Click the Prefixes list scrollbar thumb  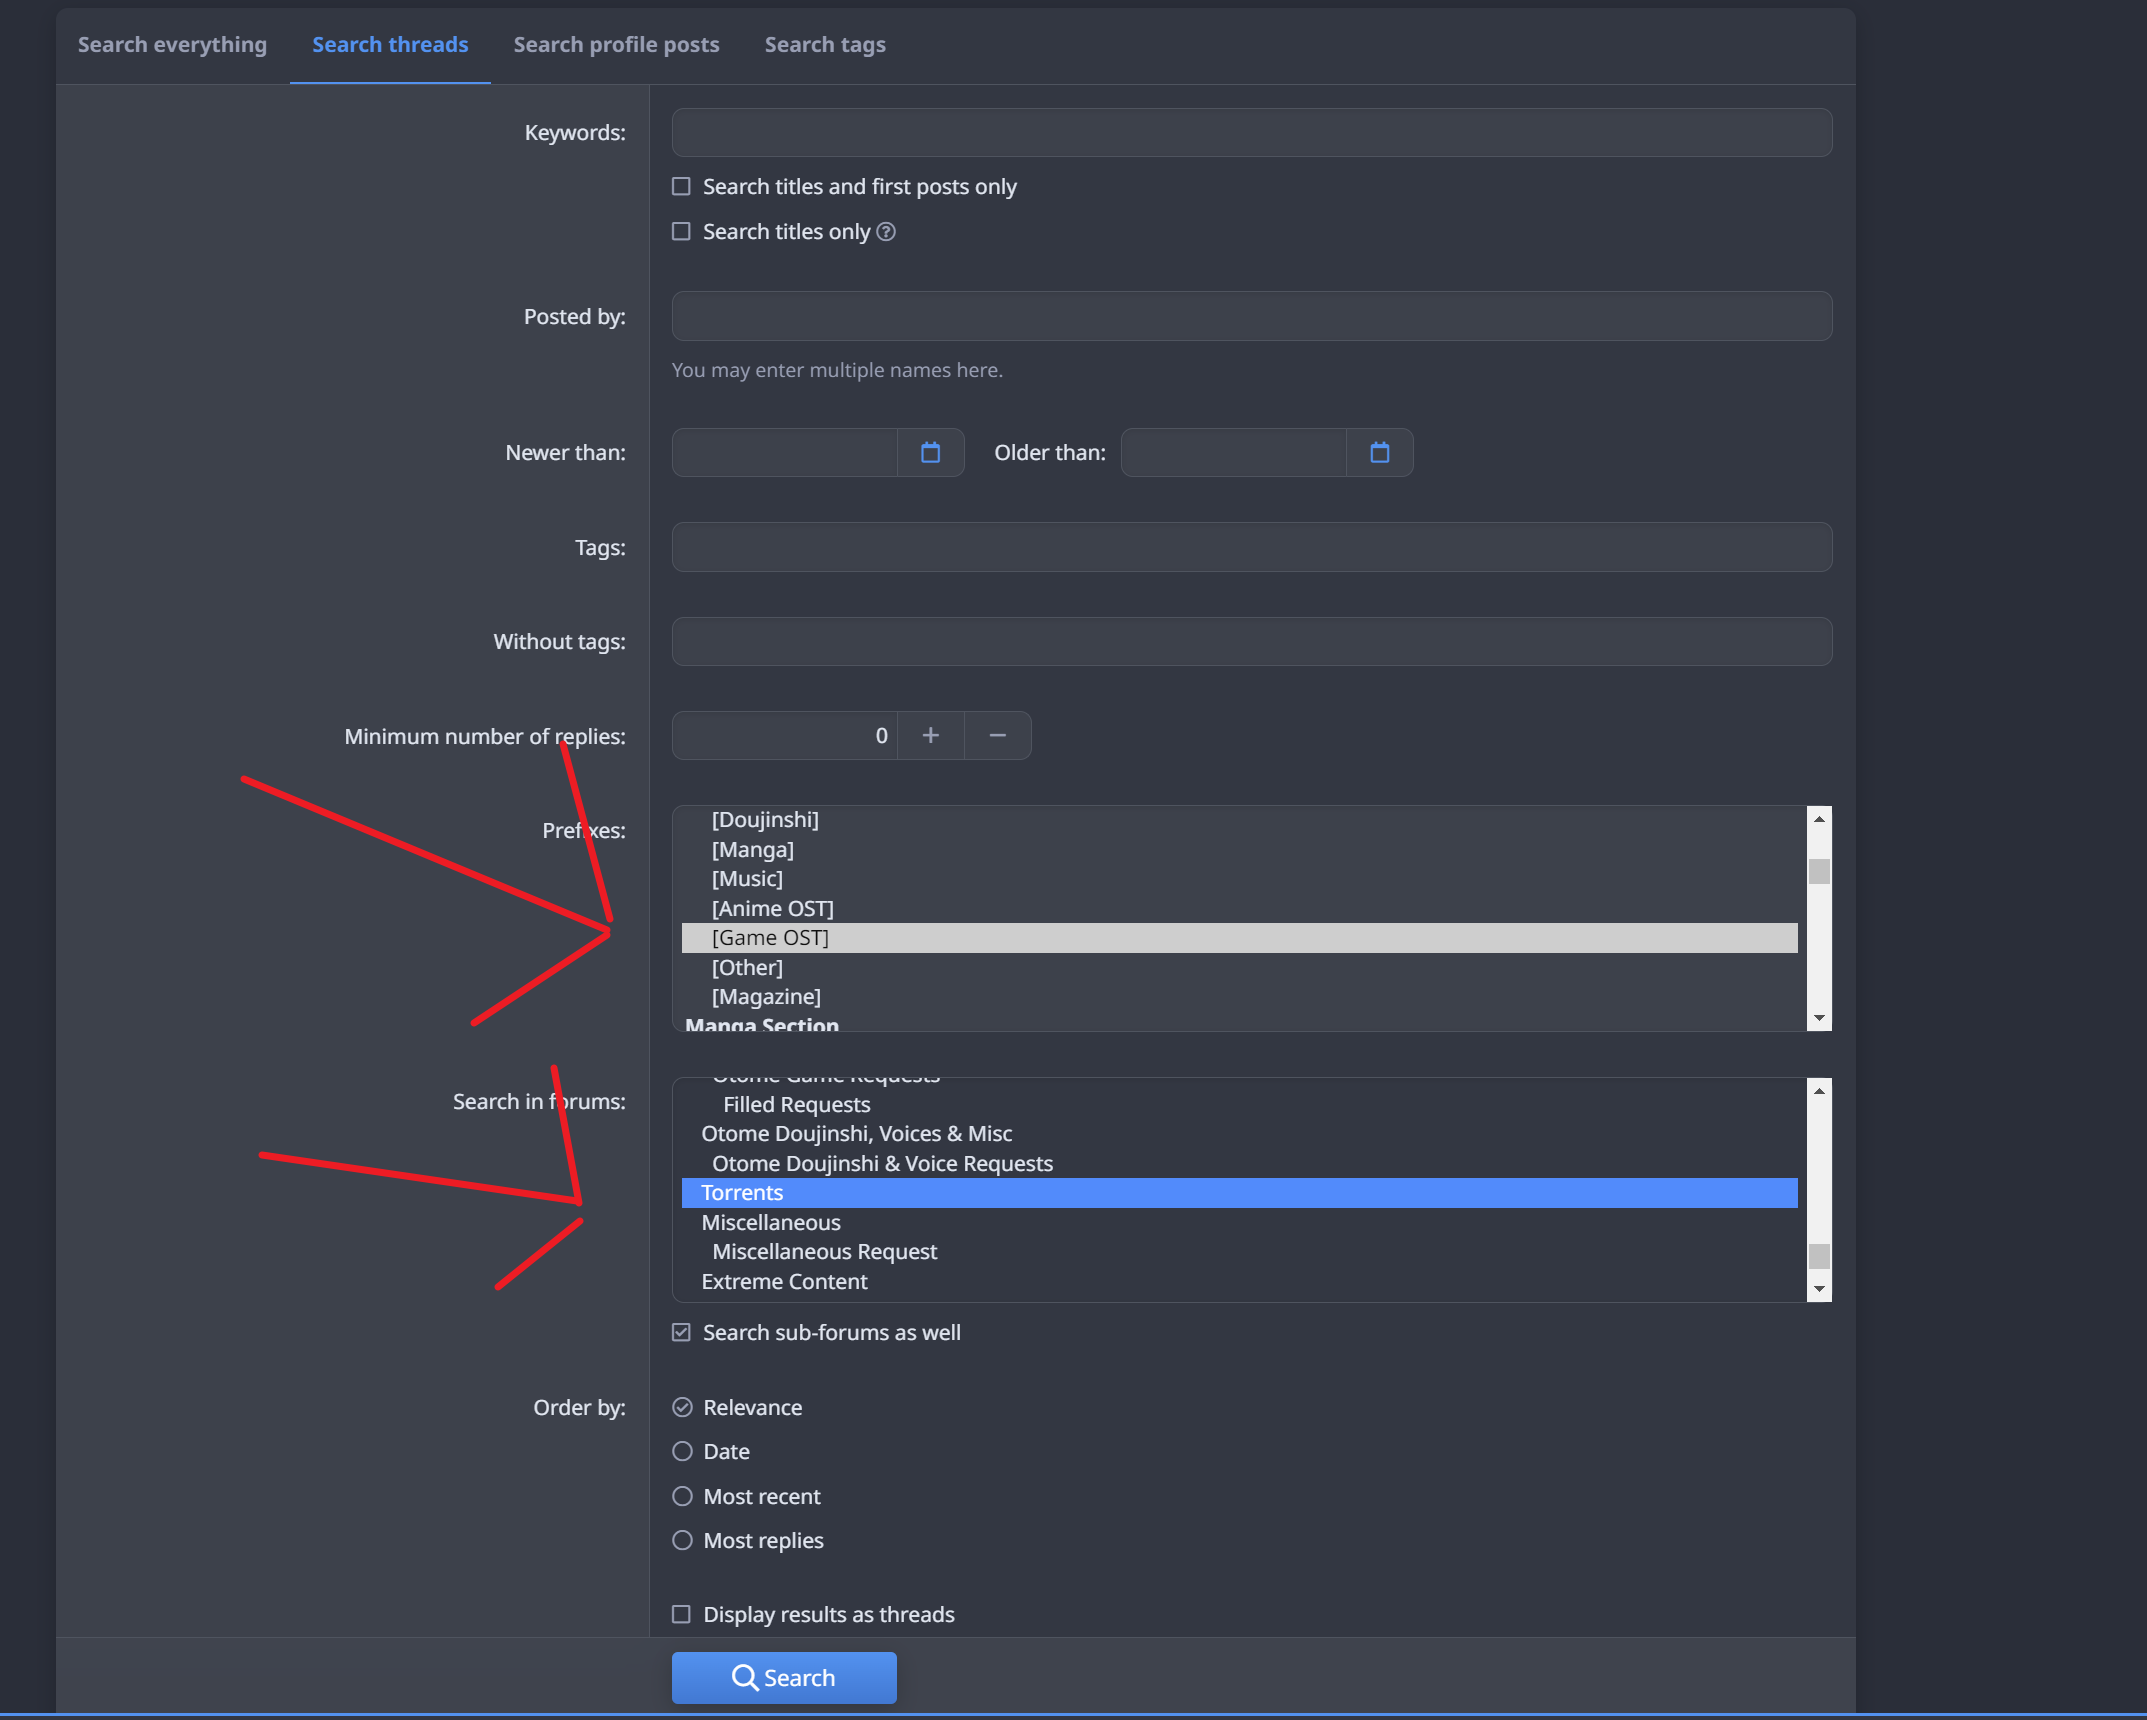tap(1819, 872)
